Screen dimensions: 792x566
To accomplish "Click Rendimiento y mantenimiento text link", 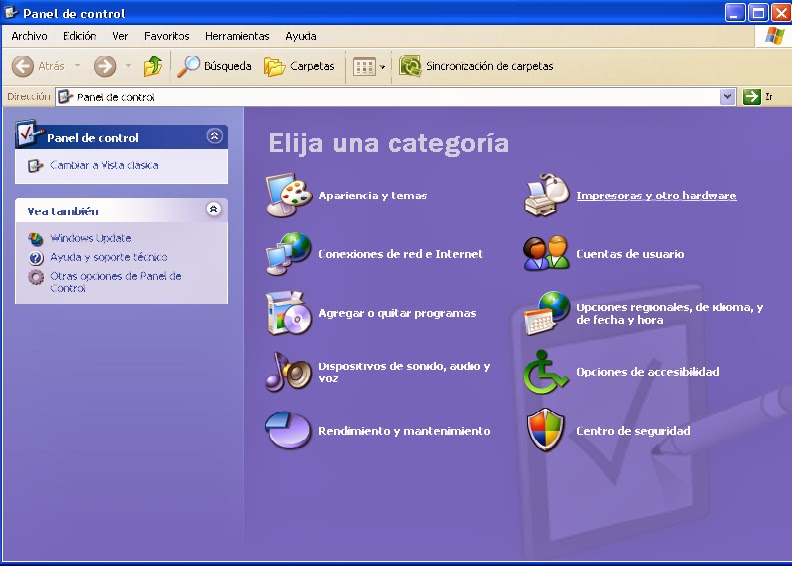I will tap(404, 431).
